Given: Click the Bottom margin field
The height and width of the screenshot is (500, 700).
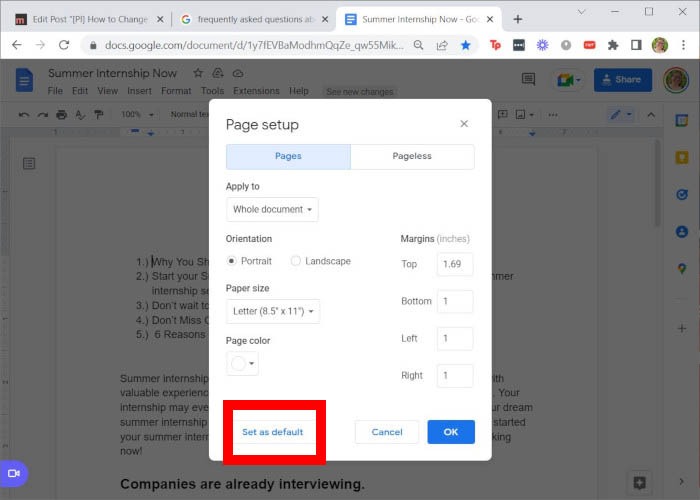Looking at the screenshot, I should (455, 301).
